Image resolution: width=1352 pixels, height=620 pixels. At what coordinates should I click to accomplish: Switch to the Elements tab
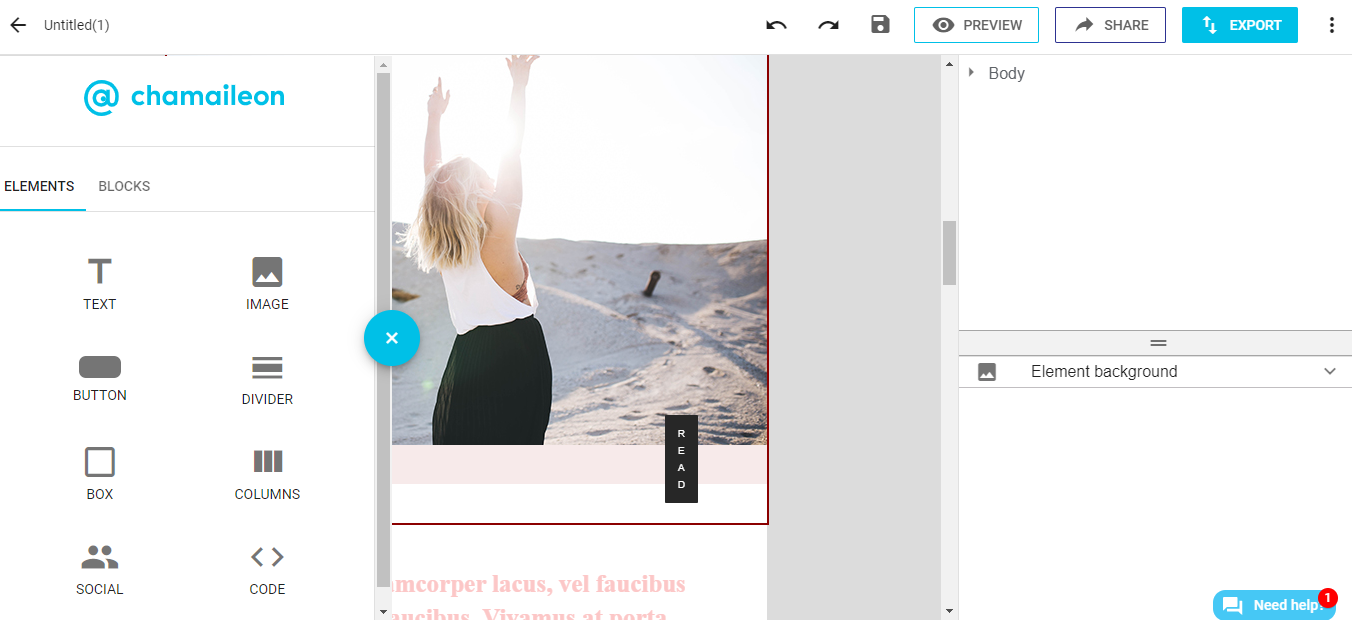pos(40,186)
